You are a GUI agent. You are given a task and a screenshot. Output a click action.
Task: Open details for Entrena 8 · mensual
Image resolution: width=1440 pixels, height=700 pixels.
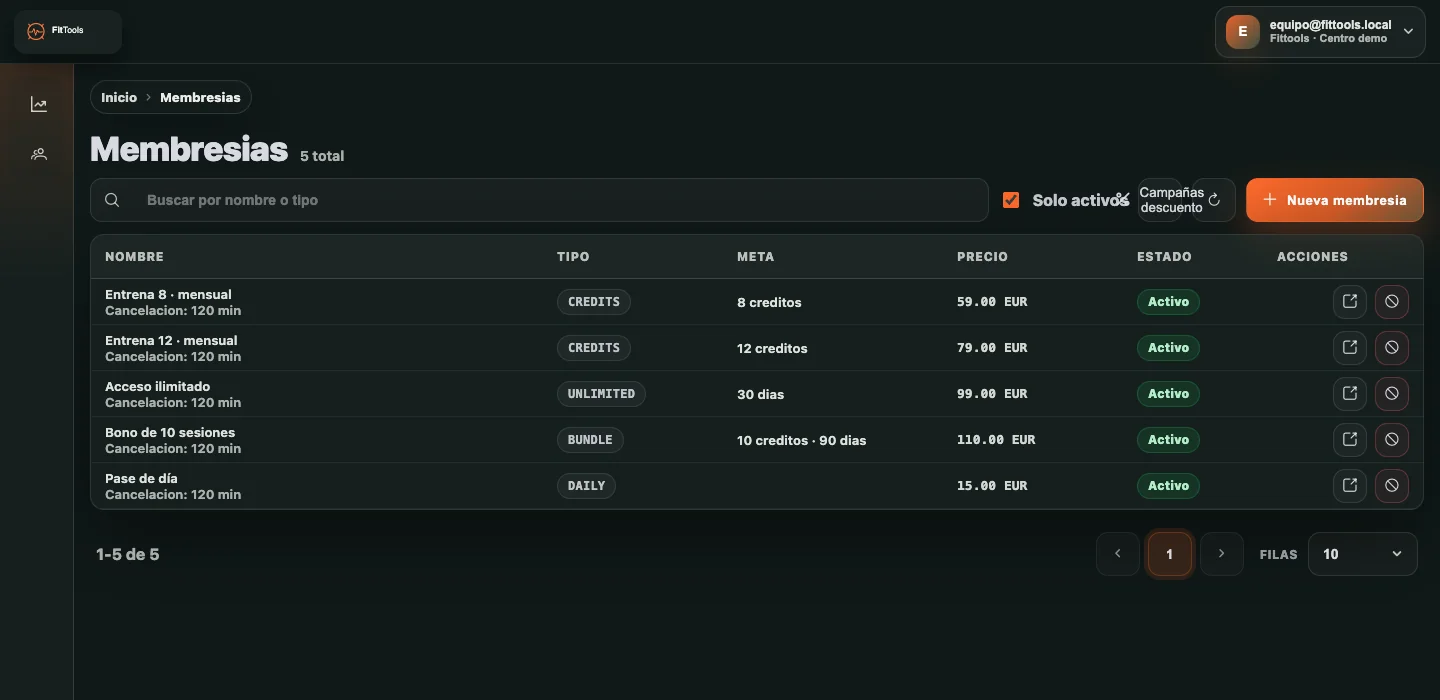pos(1350,302)
